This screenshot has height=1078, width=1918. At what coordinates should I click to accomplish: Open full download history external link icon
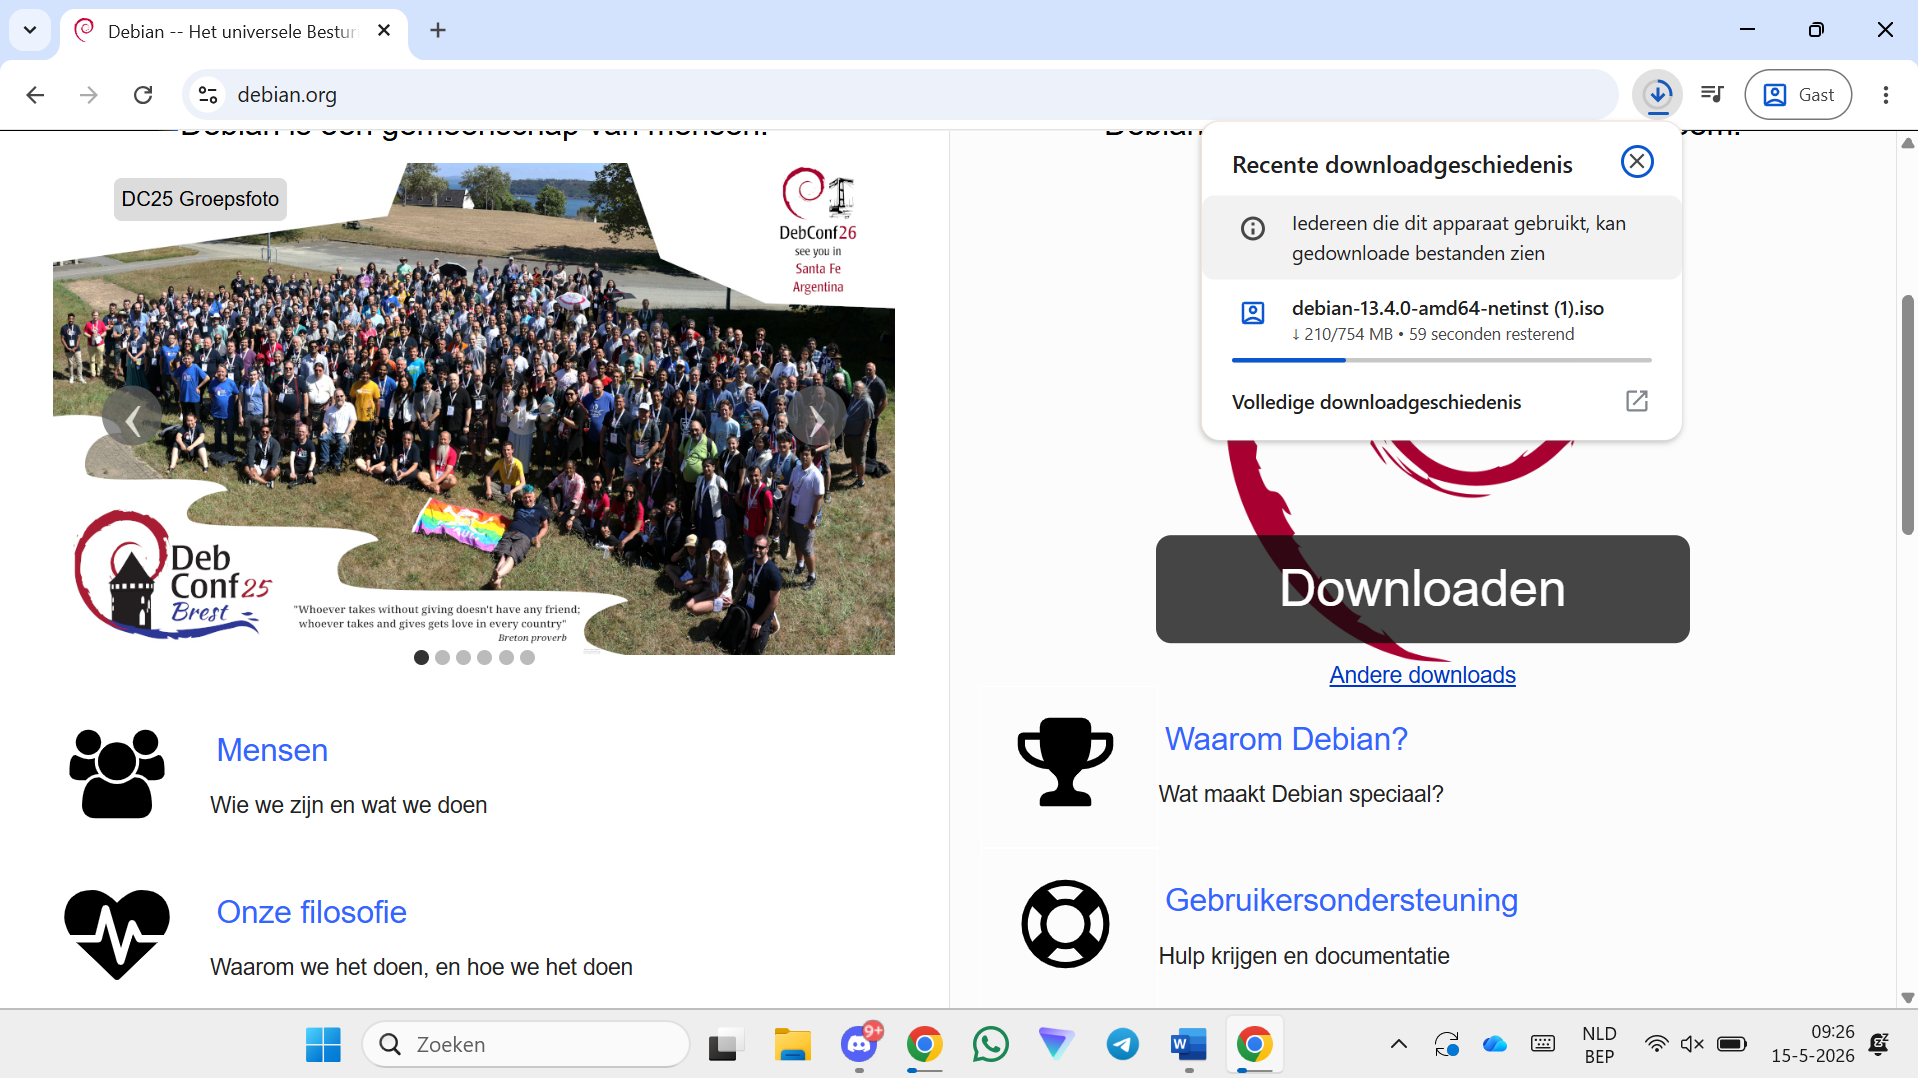point(1637,401)
